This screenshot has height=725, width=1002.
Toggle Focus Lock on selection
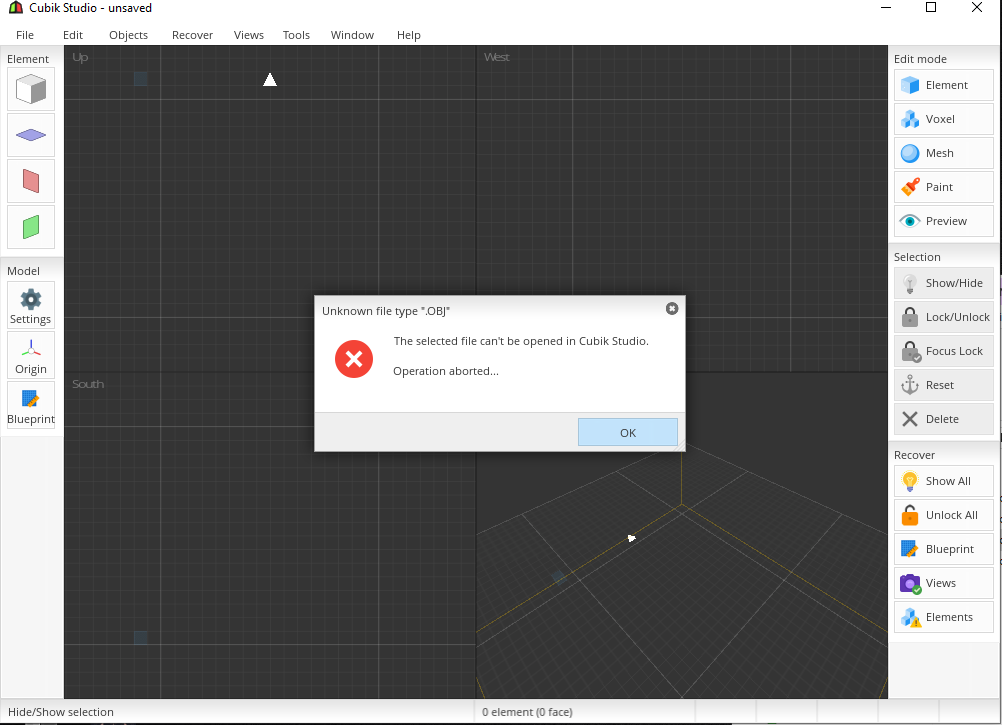(x=943, y=351)
